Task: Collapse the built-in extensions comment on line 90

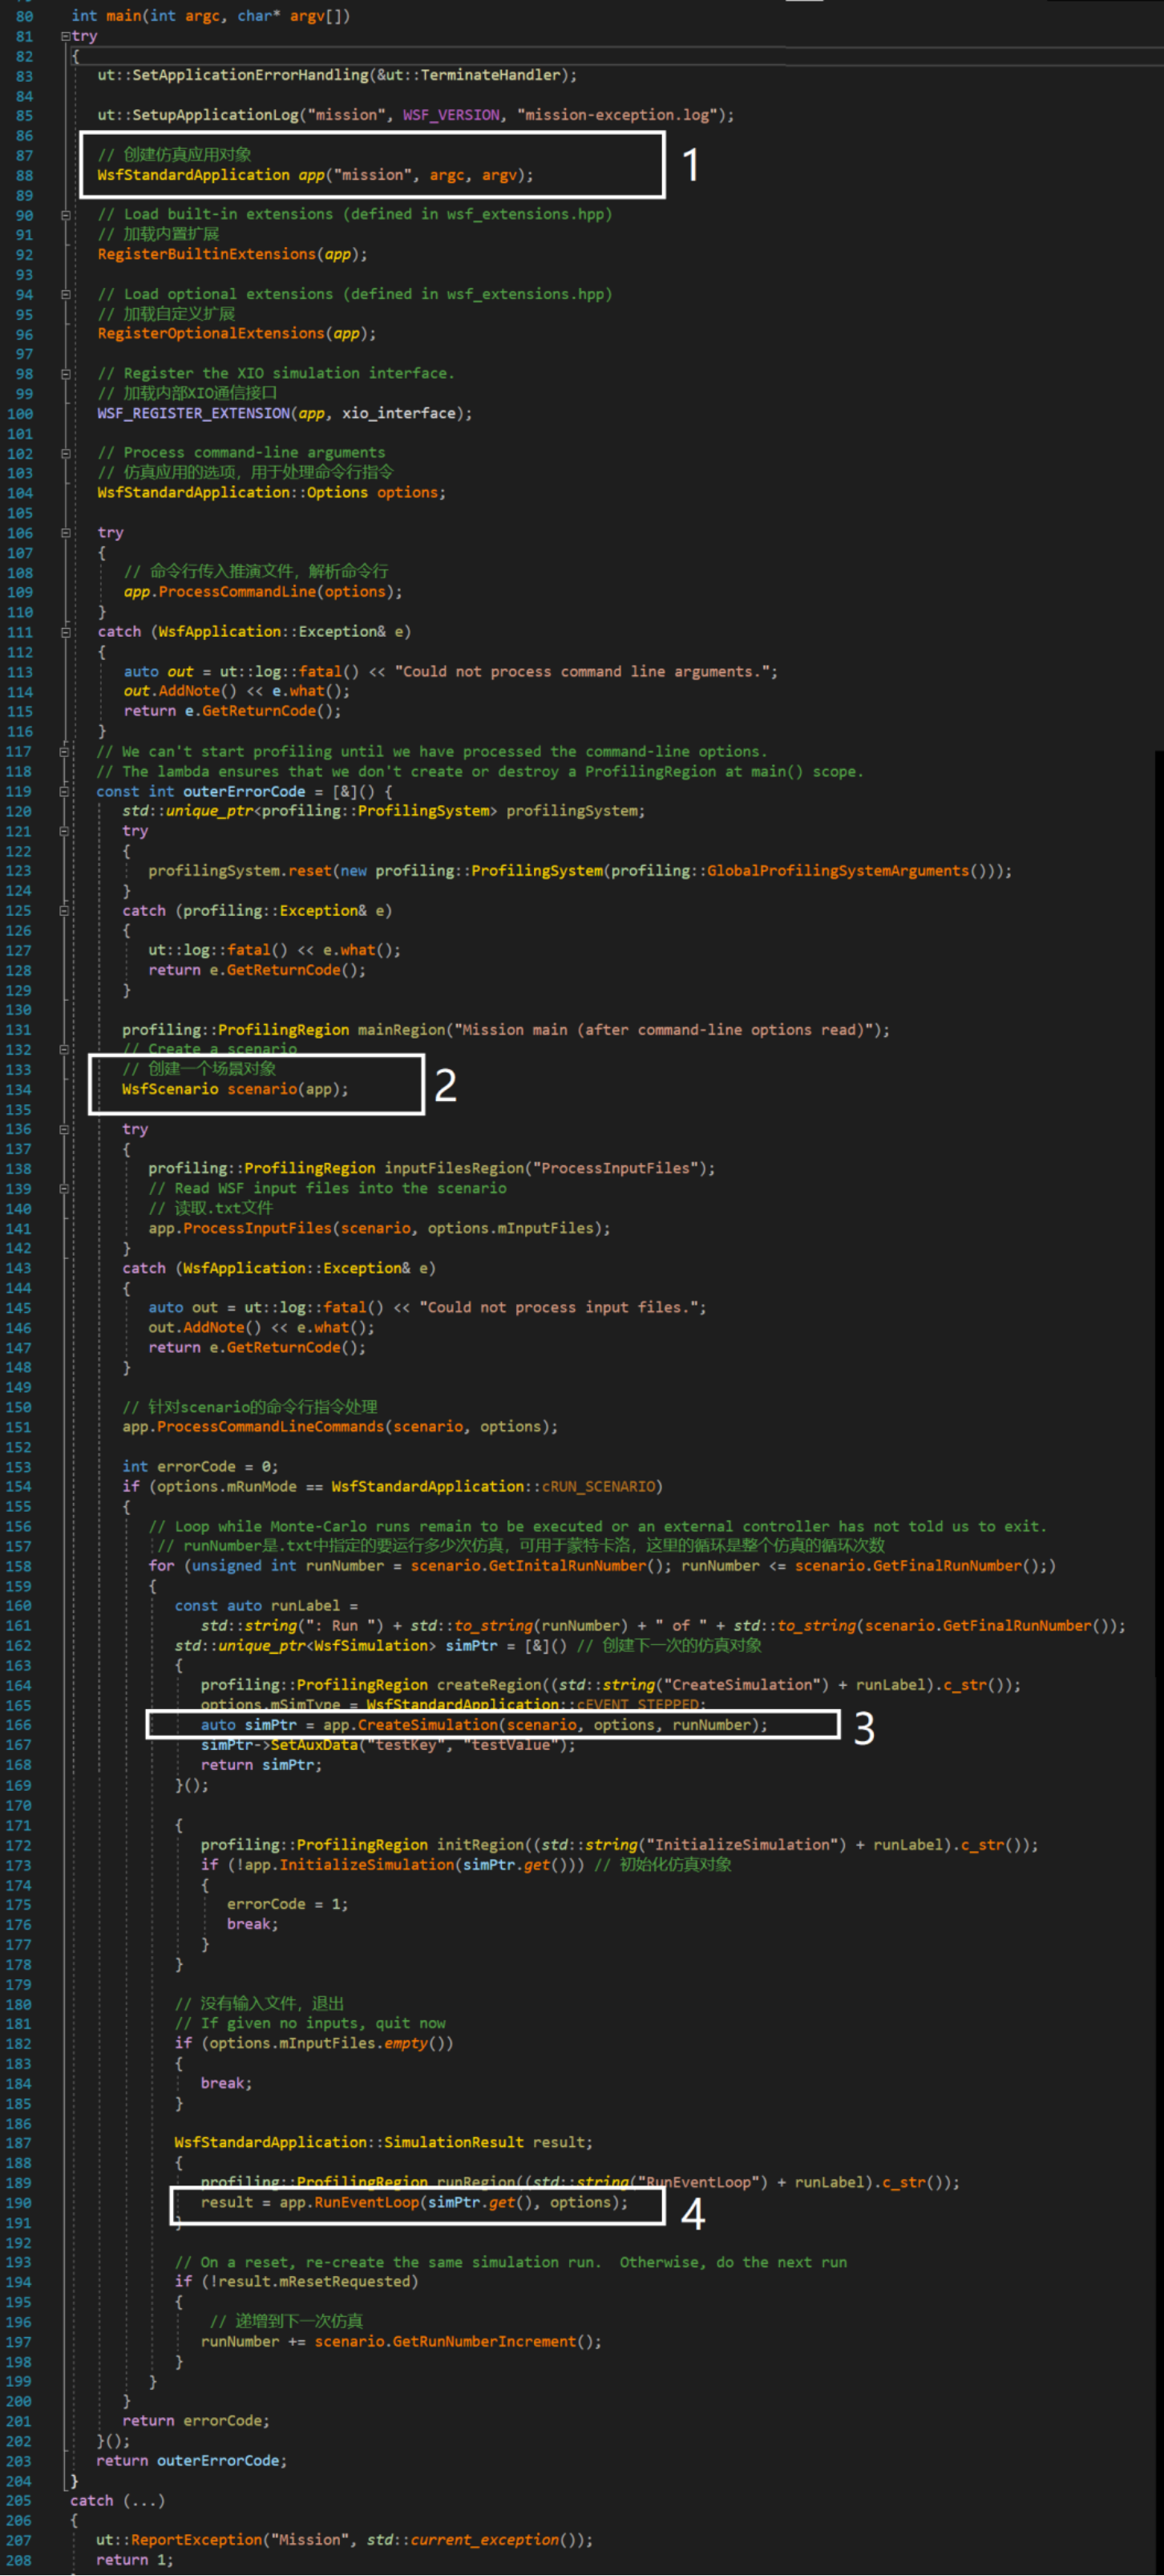Action: point(65,214)
